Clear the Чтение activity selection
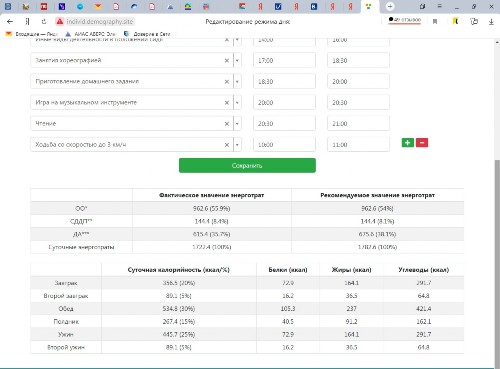 click(x=227, y=124)
